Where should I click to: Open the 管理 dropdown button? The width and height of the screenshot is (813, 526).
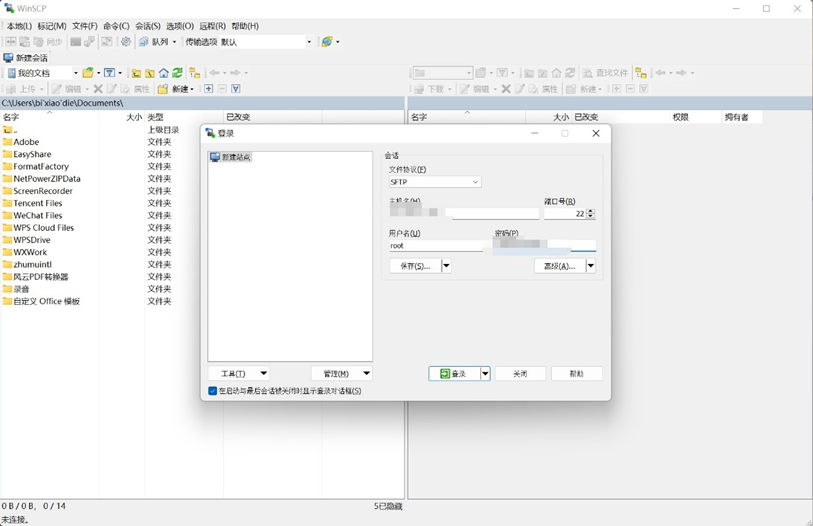pos(342,373)
